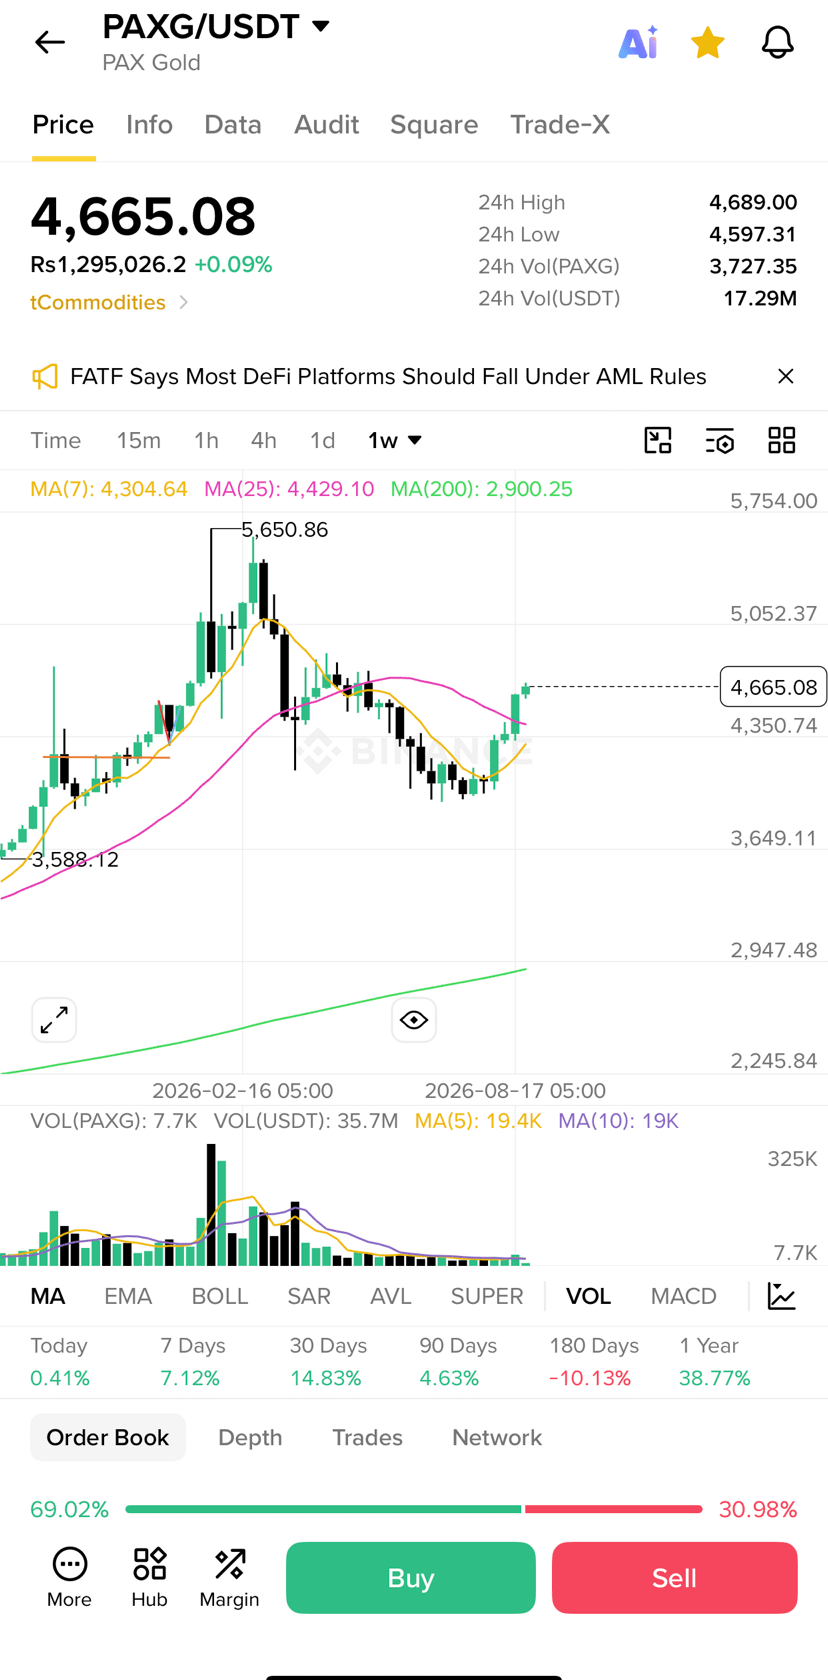Tap the megaphone announcement icon
This screenshot has width=828, height=1680.
pos(45,377)
